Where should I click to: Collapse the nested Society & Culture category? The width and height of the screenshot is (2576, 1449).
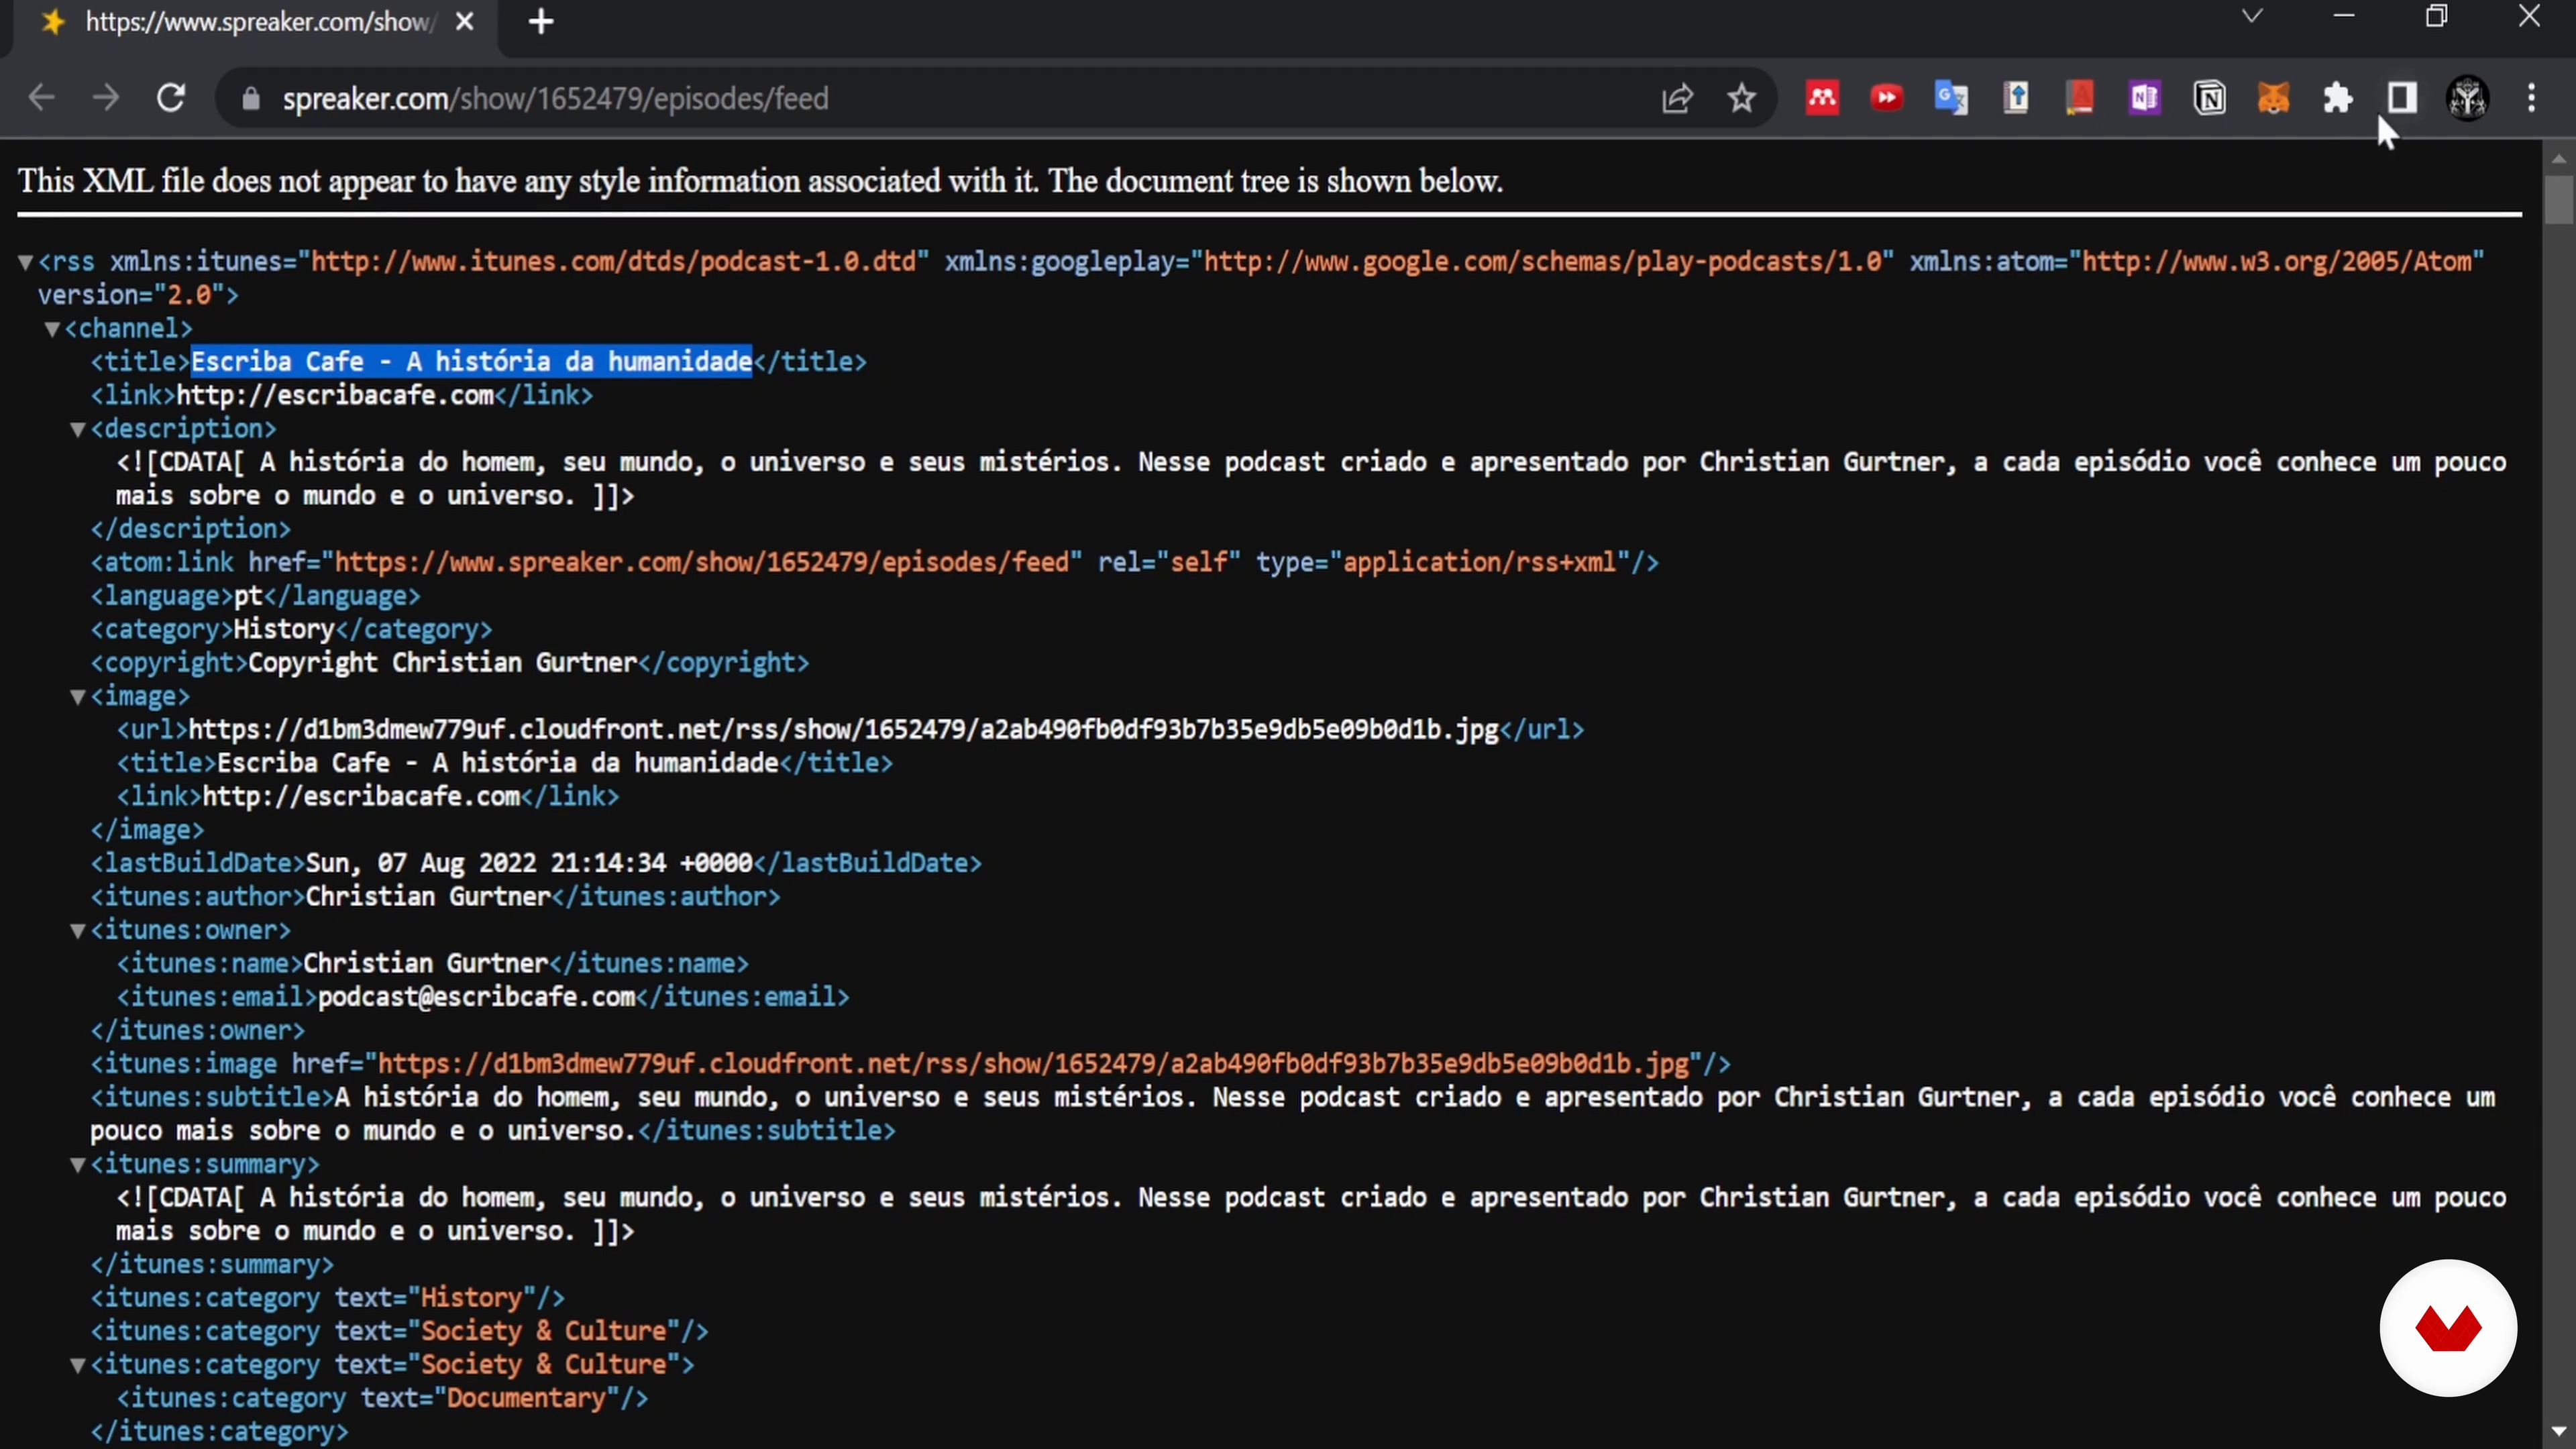pos(78,1365)
